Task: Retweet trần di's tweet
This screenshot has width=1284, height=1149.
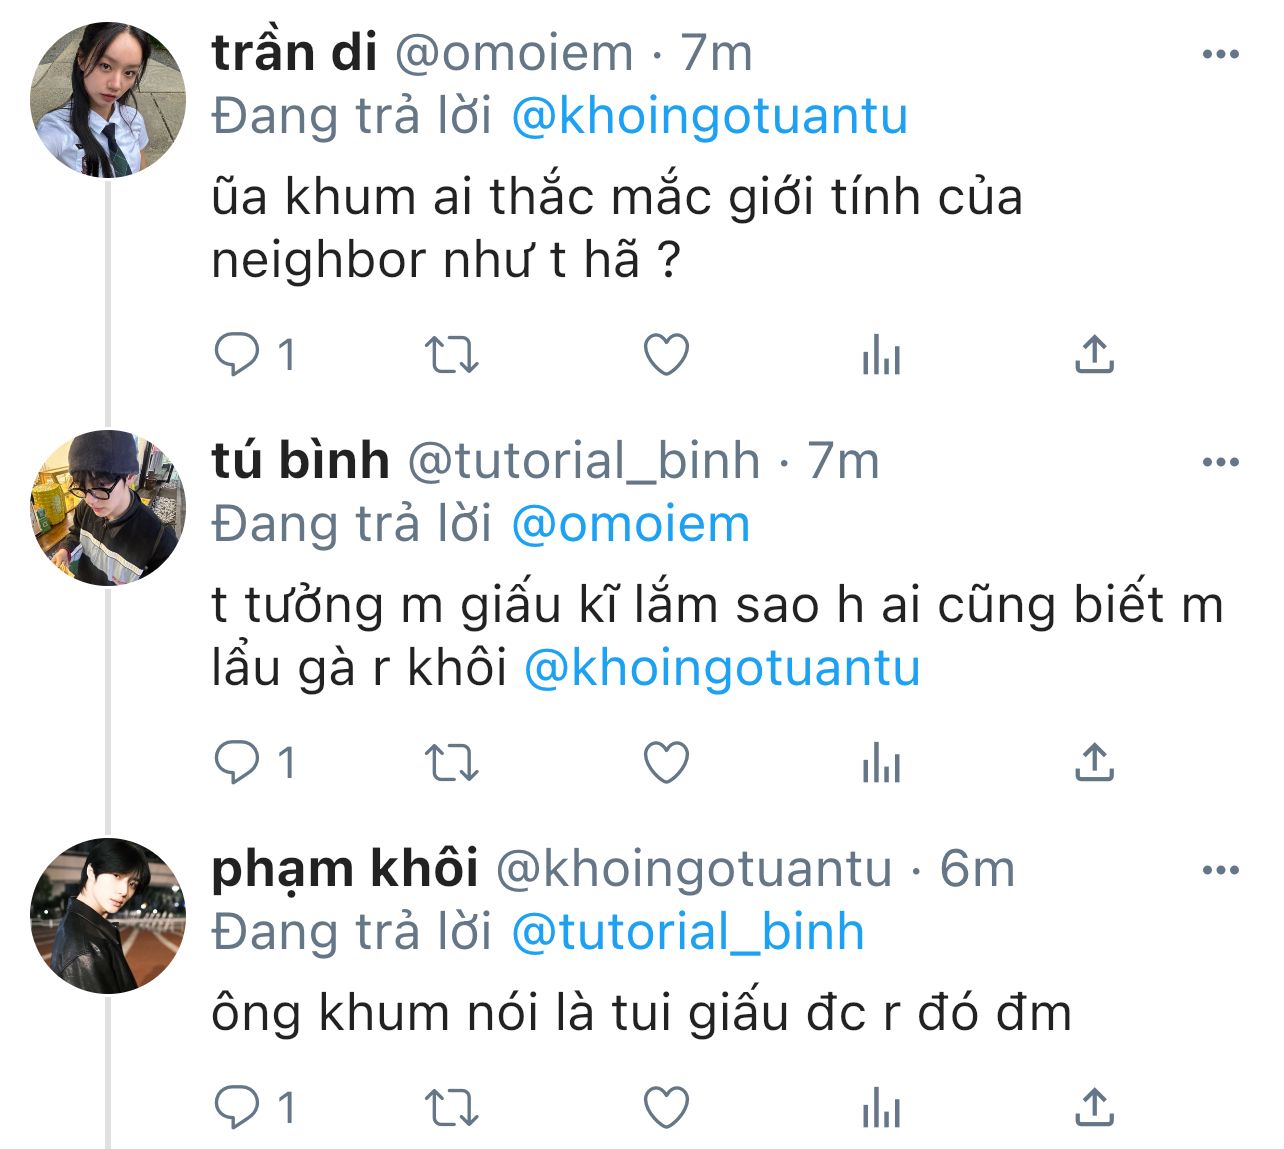Action: click(x=452, y=355)
